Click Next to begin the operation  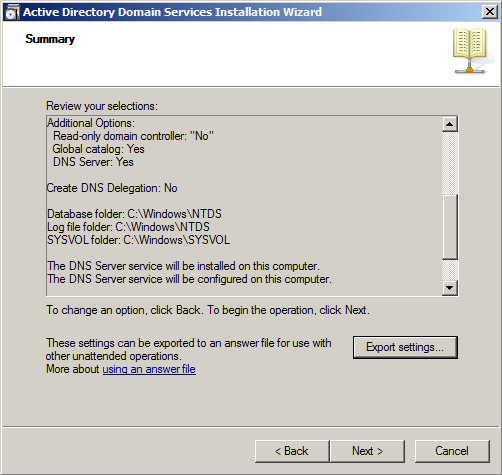[x=367, y=451]
